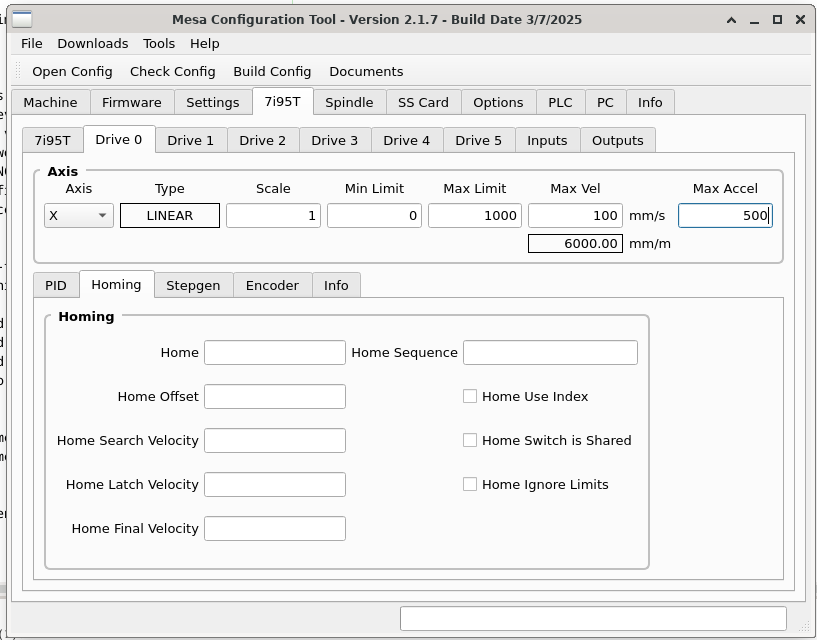Viewport: 817px width, 640px height.
Task: Open the Help menu
Action: pos(204,44)
